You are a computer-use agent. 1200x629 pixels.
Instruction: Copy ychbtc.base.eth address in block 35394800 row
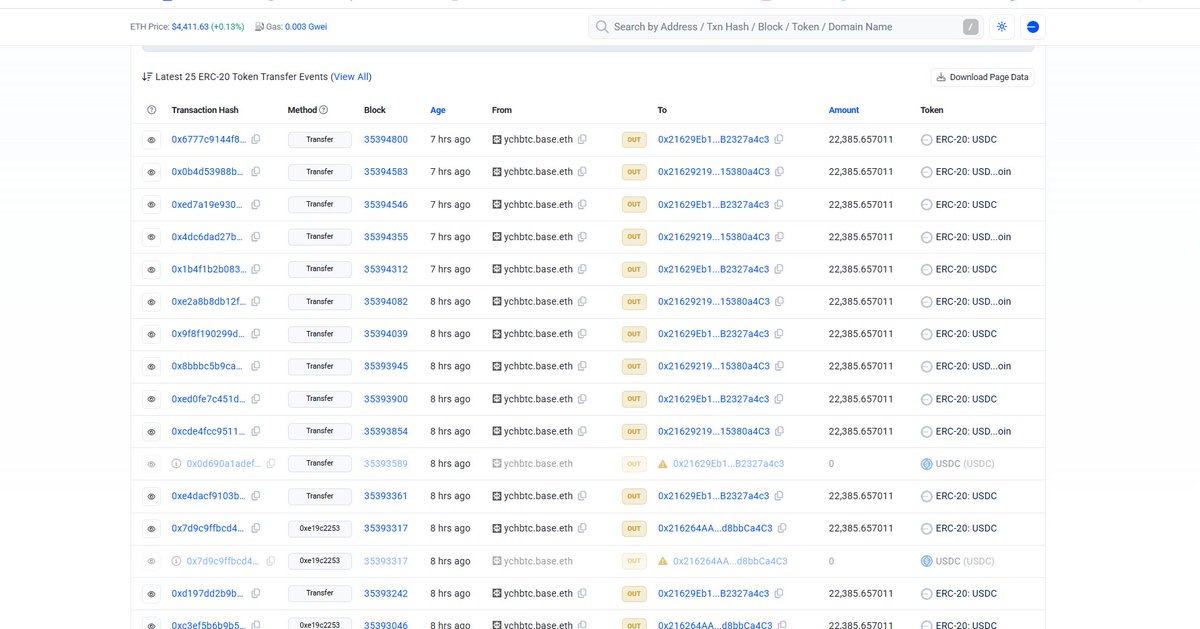pos(582,139)
